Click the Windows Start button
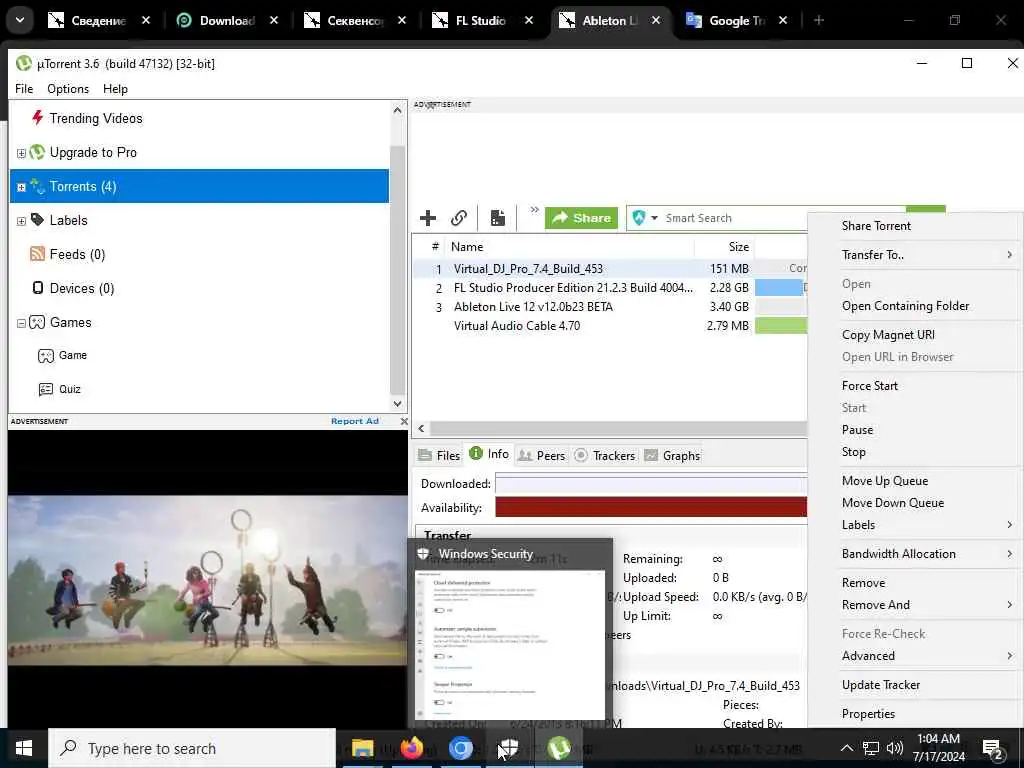The image size is (1024, 768). [24, 748]
